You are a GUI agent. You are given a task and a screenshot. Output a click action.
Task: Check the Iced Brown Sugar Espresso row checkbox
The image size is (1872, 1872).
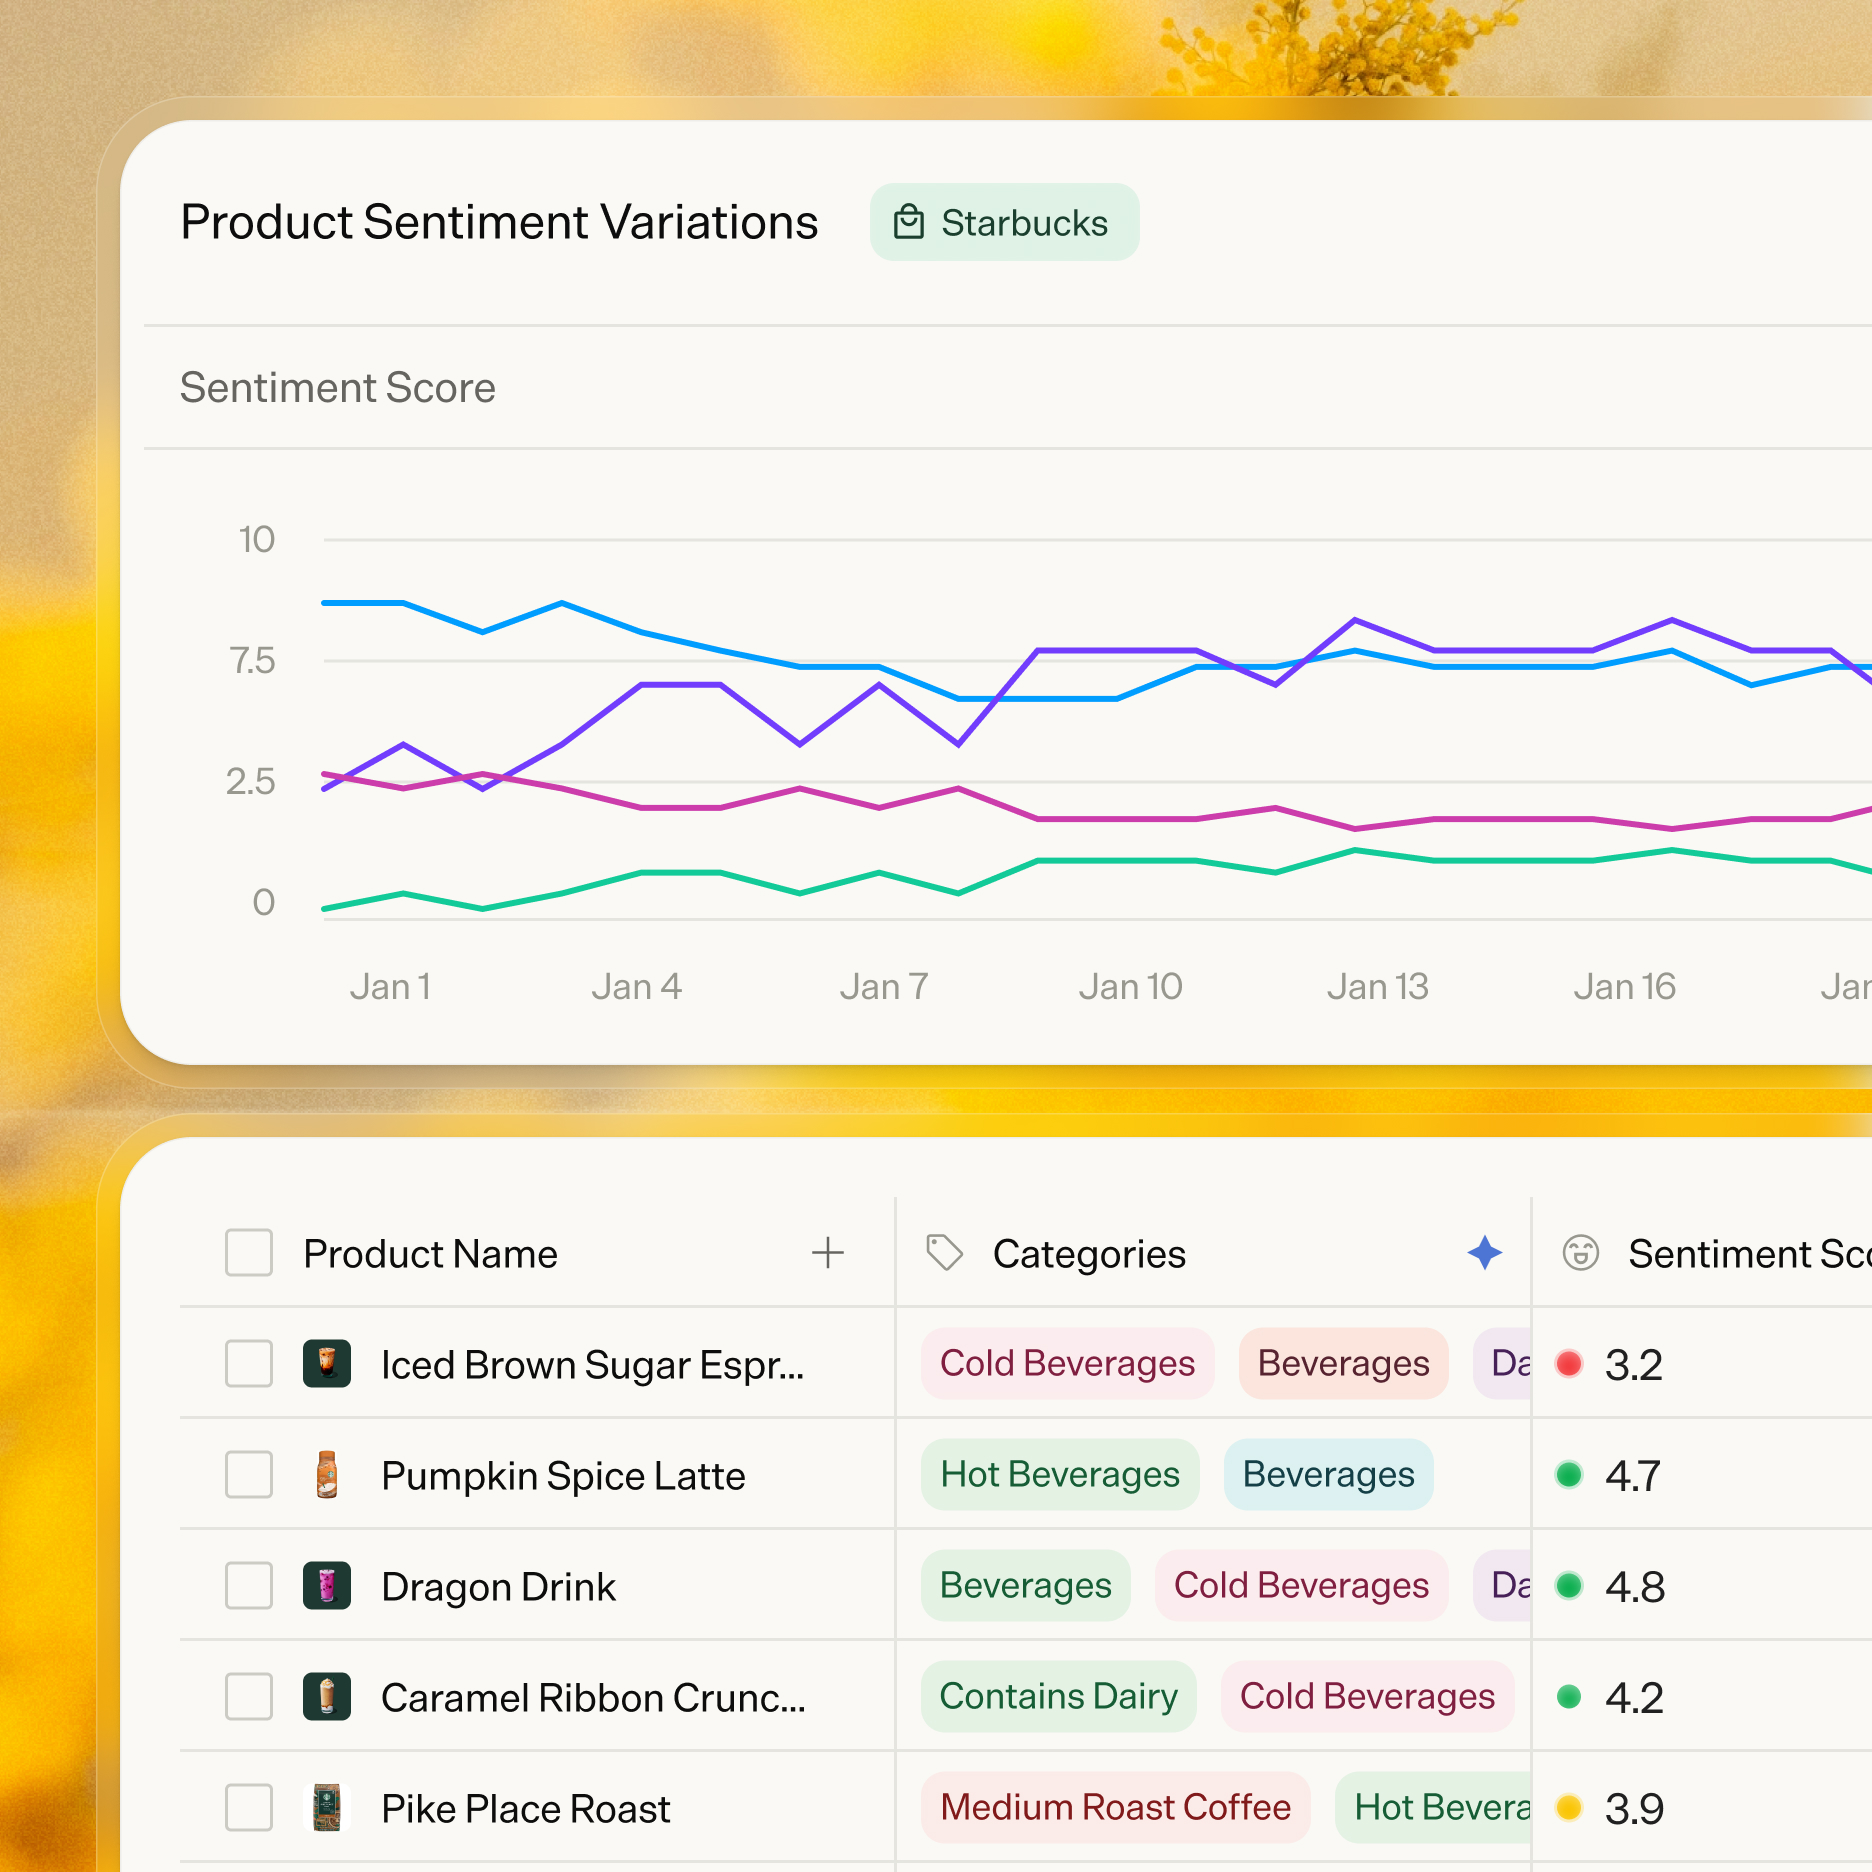[249, 1364]
